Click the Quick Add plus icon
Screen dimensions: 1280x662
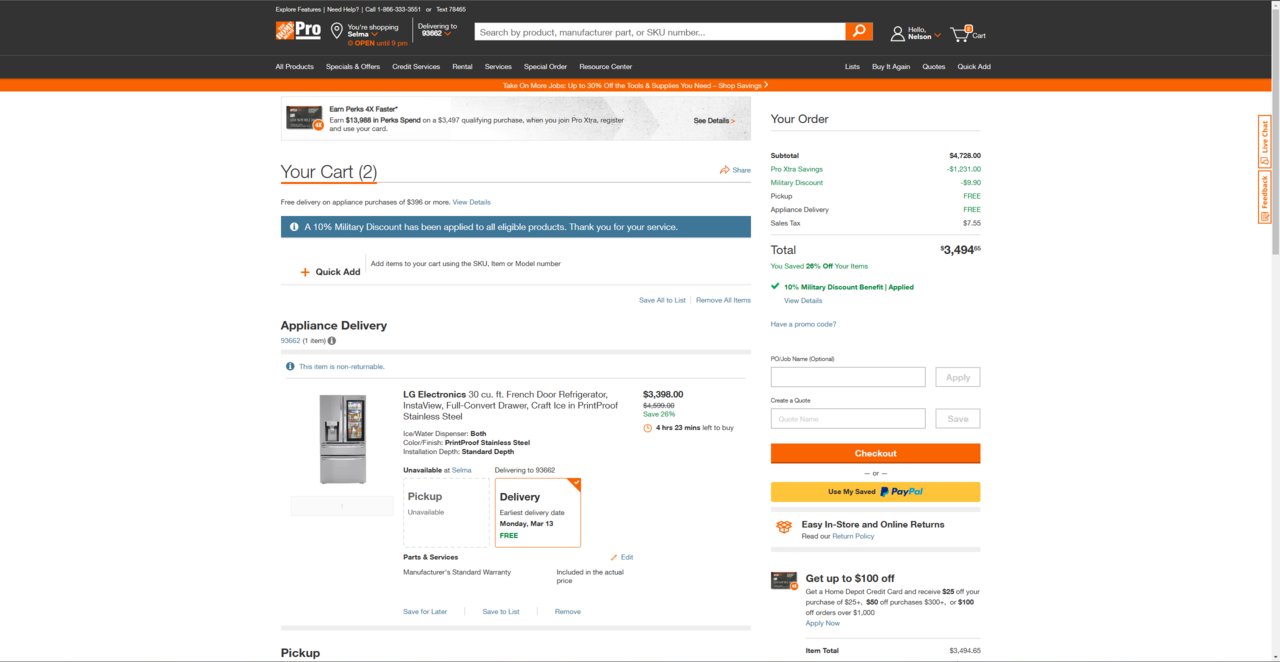coord(305,272)
